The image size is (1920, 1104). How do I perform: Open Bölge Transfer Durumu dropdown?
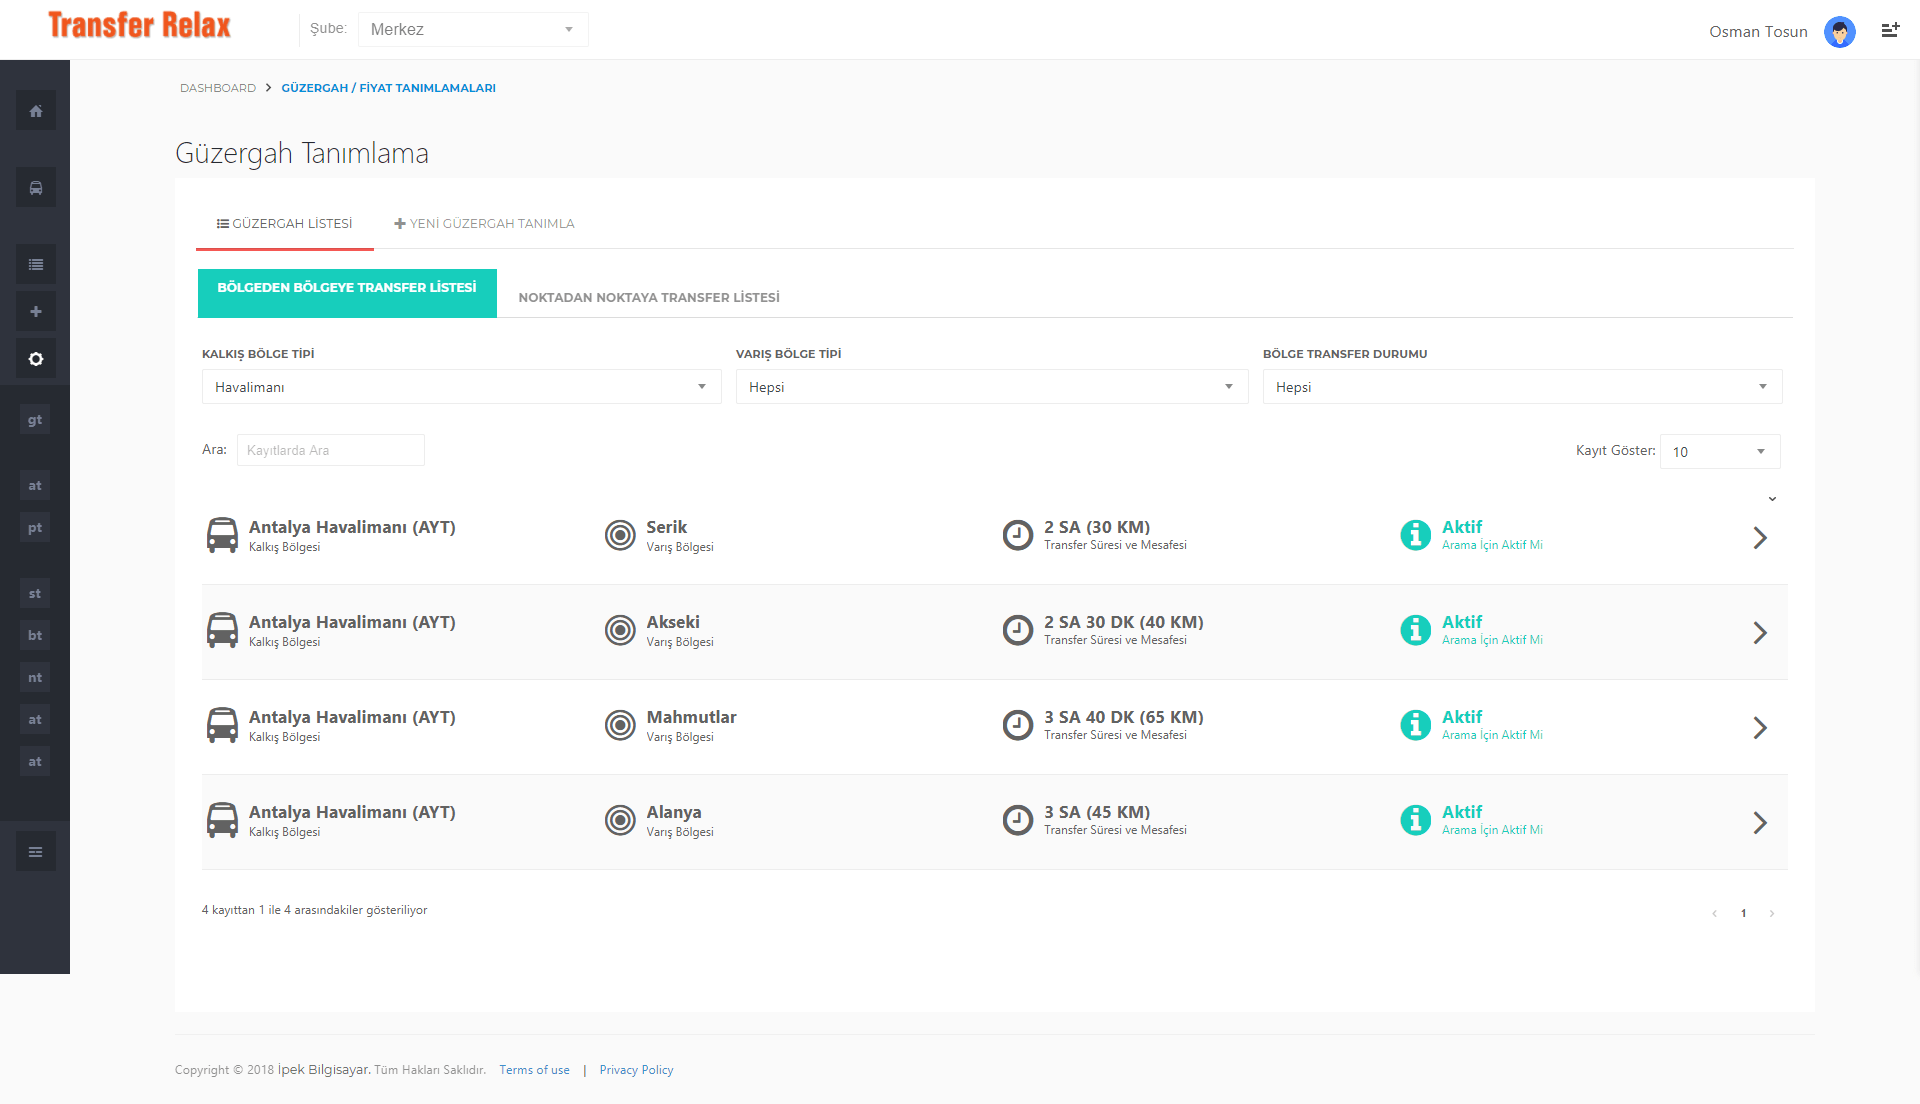(1521, 387)
